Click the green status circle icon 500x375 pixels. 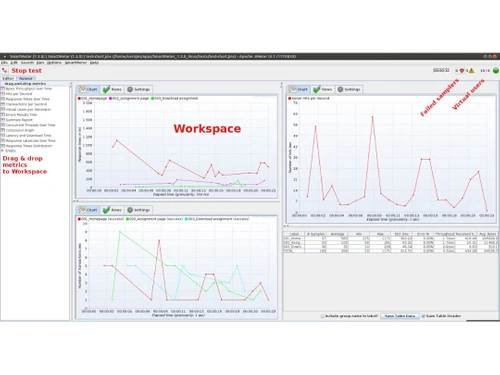click(496, 71)
